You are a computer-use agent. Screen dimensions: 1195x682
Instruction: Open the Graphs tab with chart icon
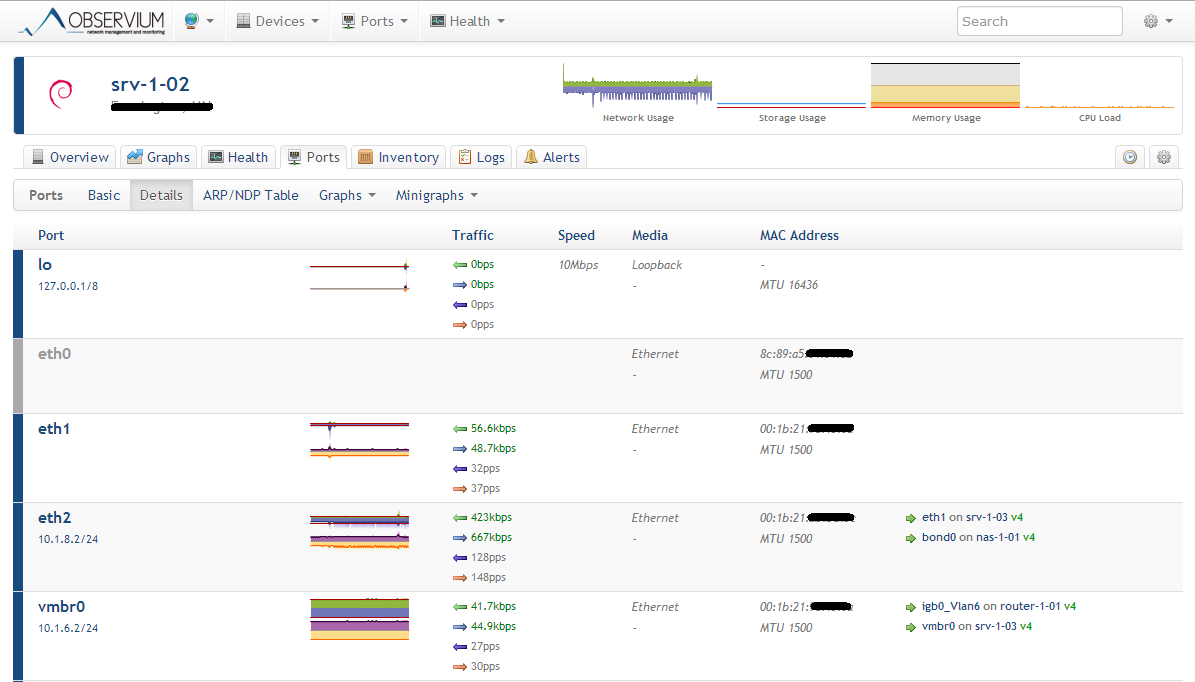pyautogui.click(x=138, y=157)
